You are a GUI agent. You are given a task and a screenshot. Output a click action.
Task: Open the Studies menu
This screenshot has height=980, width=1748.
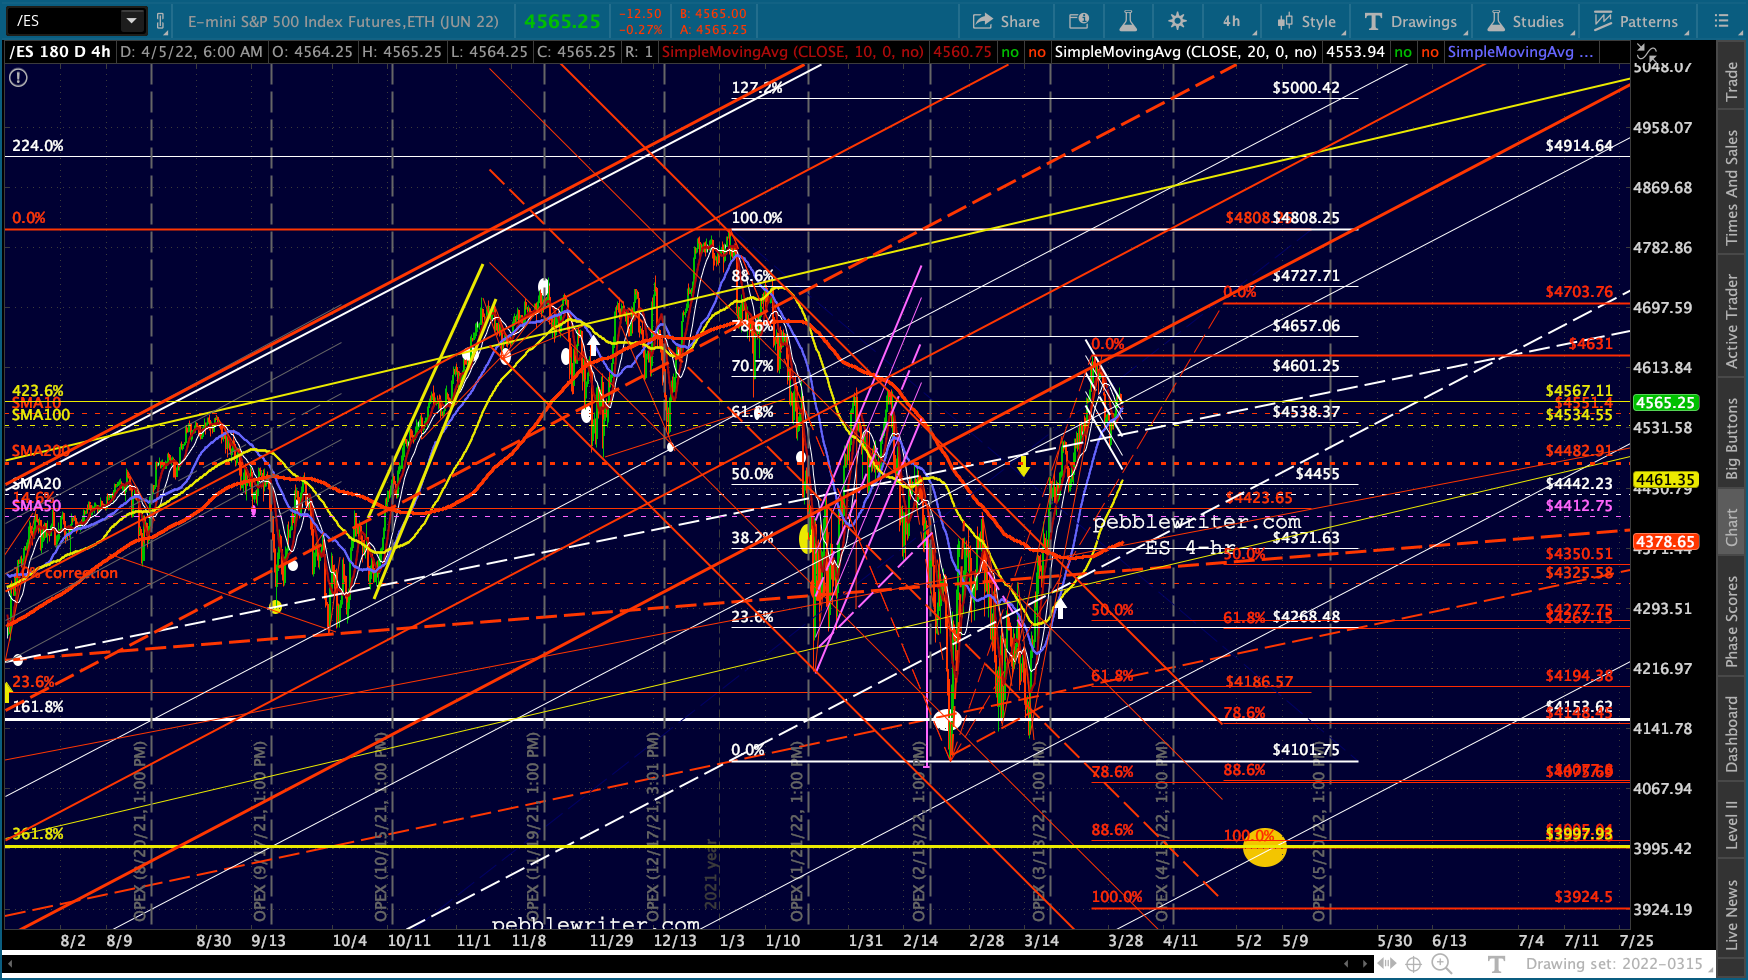1526,21
